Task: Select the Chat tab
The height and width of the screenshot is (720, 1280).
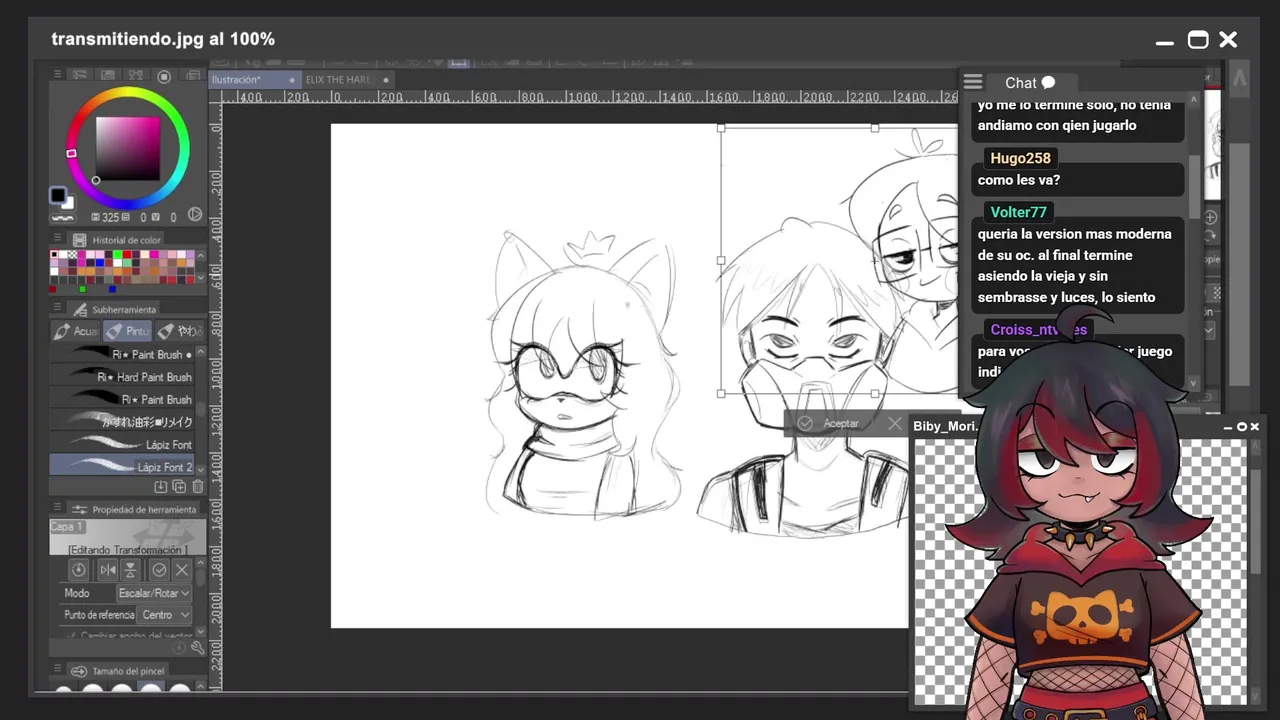Action: pos(1030,83)
